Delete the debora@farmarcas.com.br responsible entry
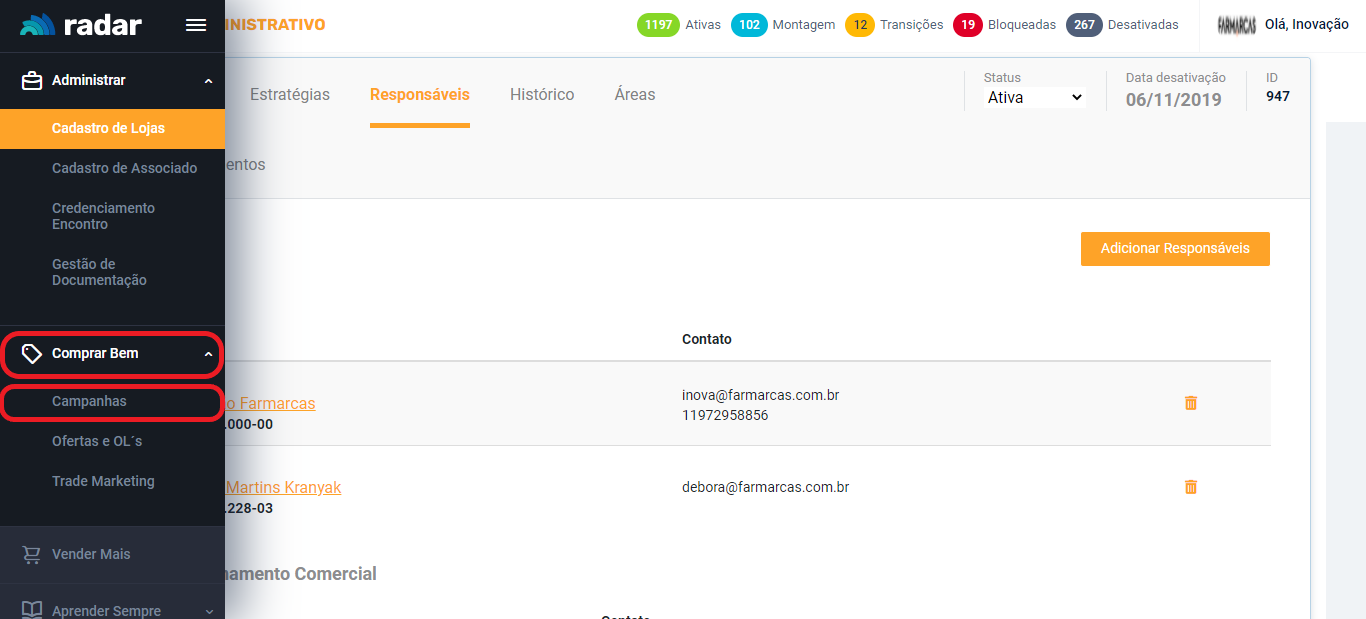Screen dimensions: 1366x619 click(x=1190, y=487)
